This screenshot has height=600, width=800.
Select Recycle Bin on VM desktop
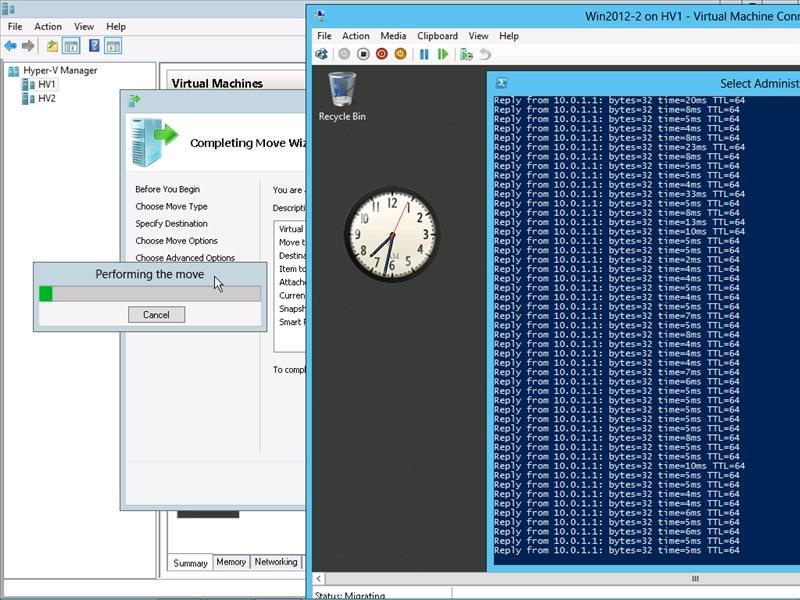(x=342, y=96)
